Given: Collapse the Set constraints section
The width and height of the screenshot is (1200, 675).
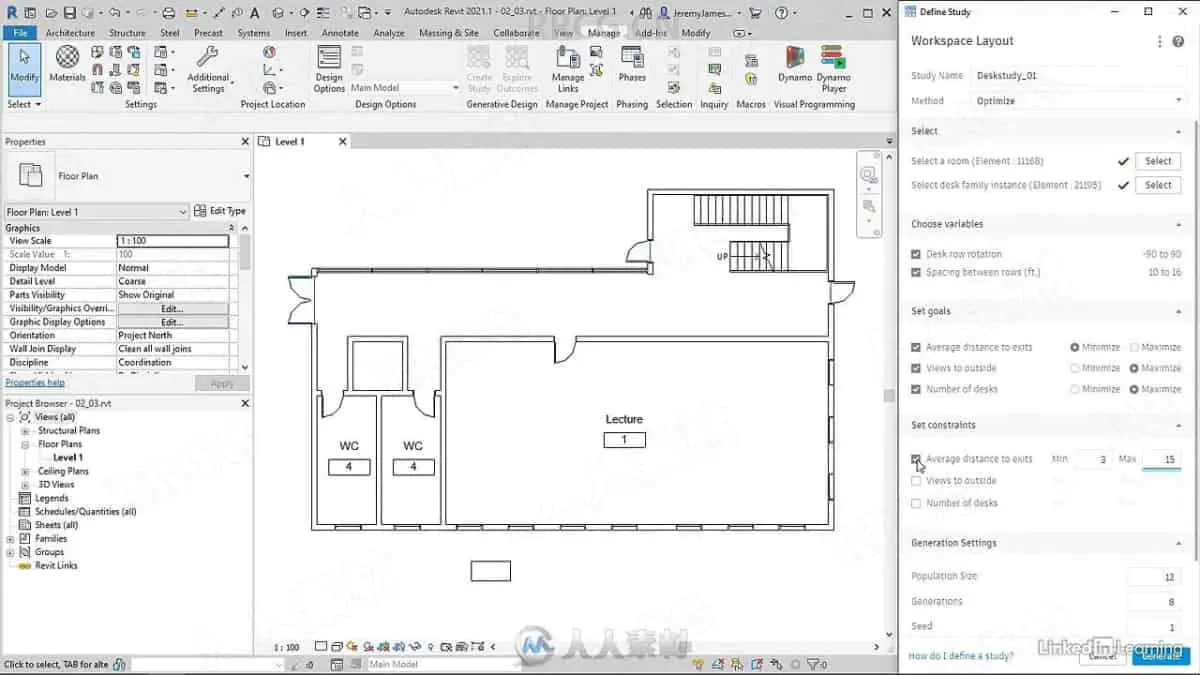Looking at the screenshot, I should [1179, 425].
